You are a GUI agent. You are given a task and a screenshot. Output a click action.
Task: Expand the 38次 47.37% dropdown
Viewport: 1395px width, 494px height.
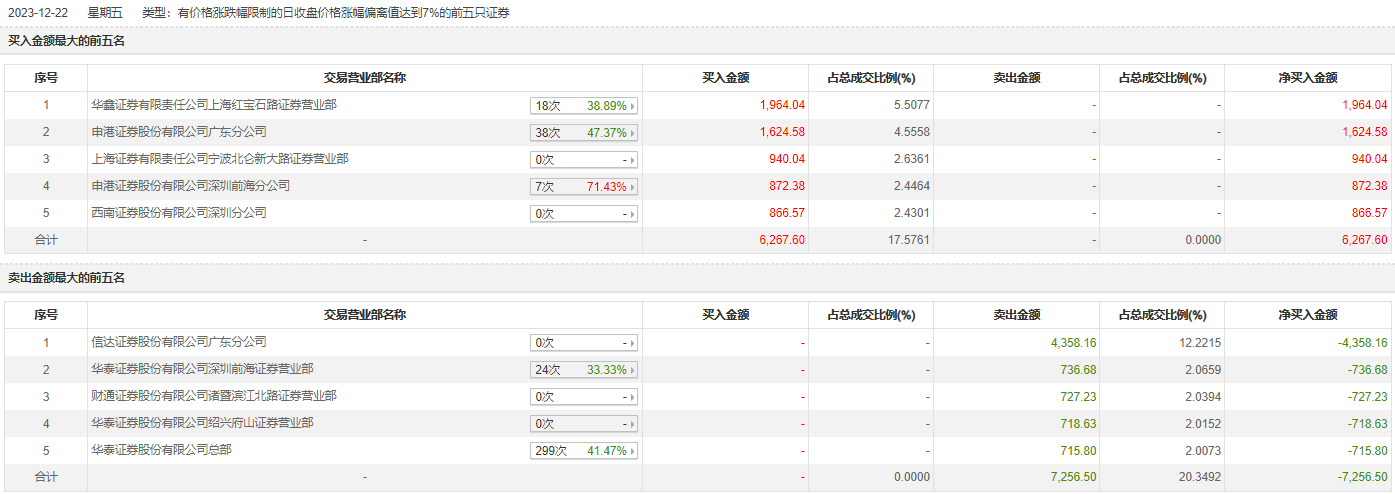[584, 132]
